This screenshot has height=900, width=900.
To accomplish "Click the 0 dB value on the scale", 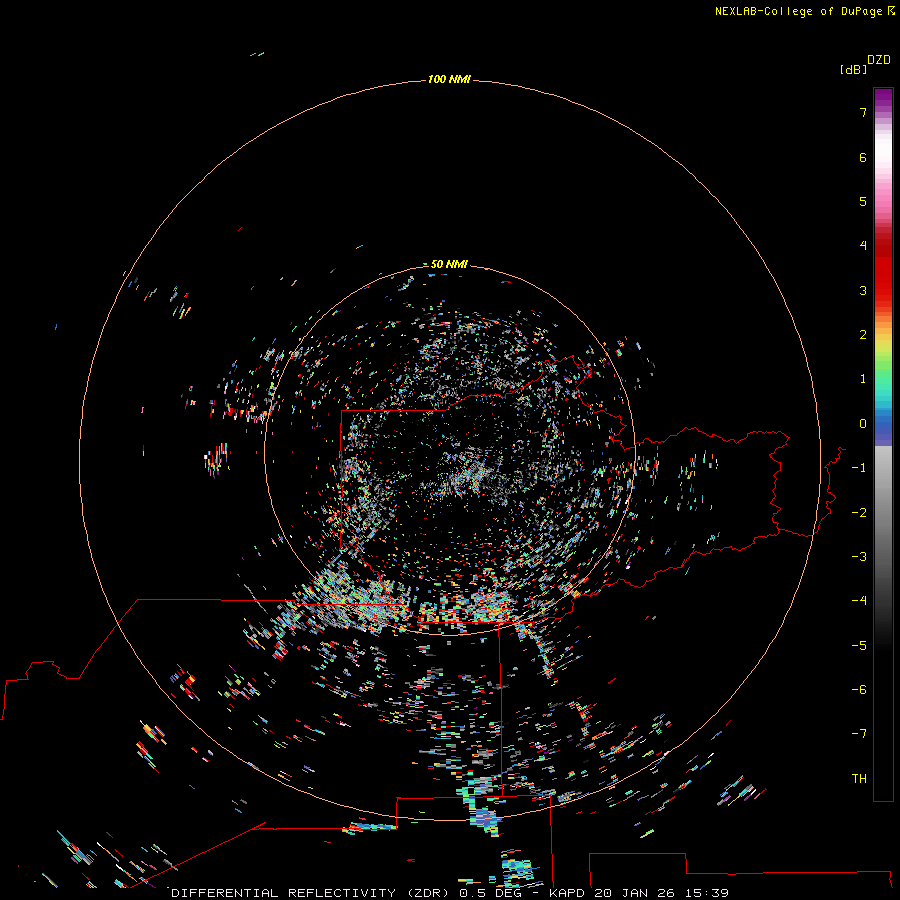I will 863,424.
